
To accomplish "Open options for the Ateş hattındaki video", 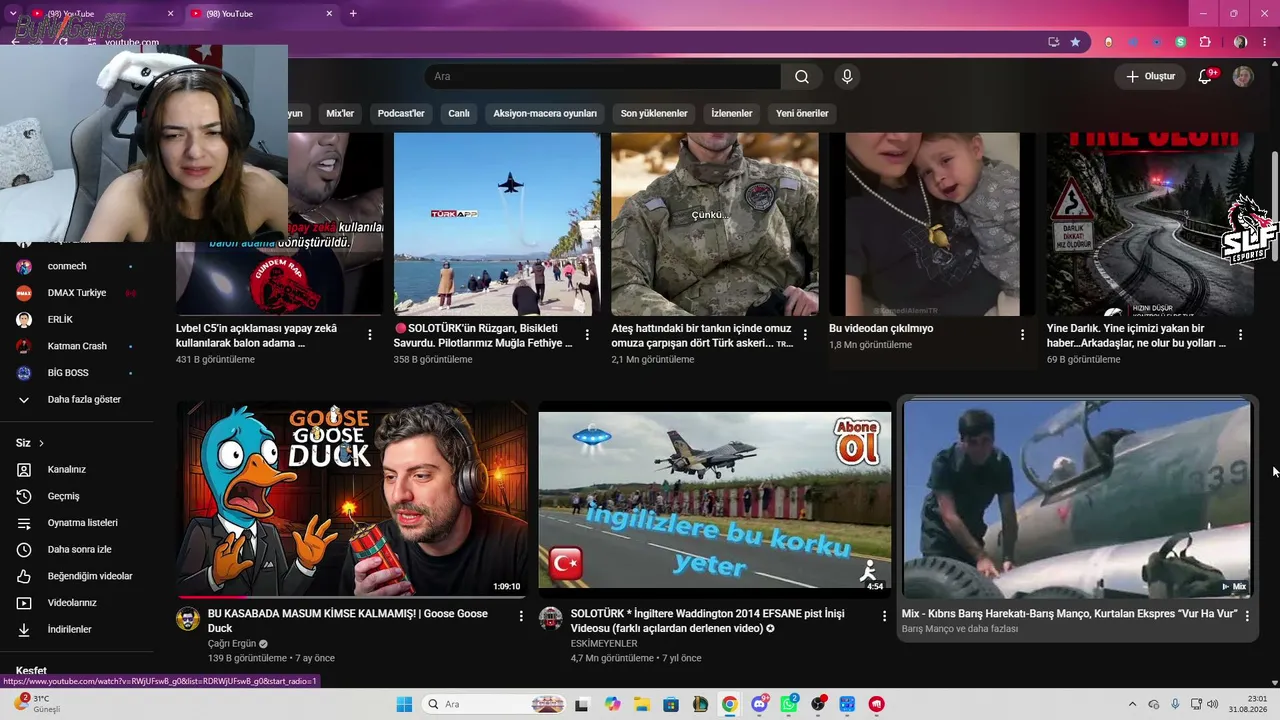I will (805, 335).
